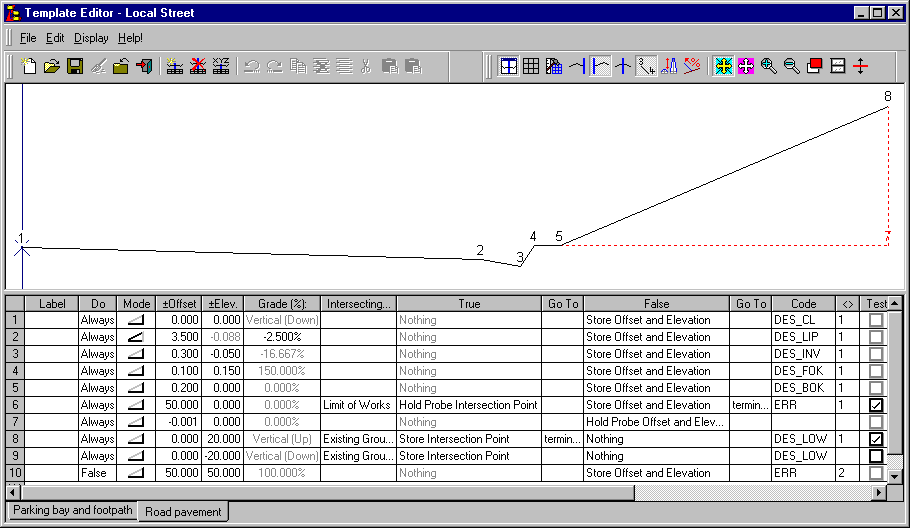Click the ±Offset column header

tap(179, 304)
